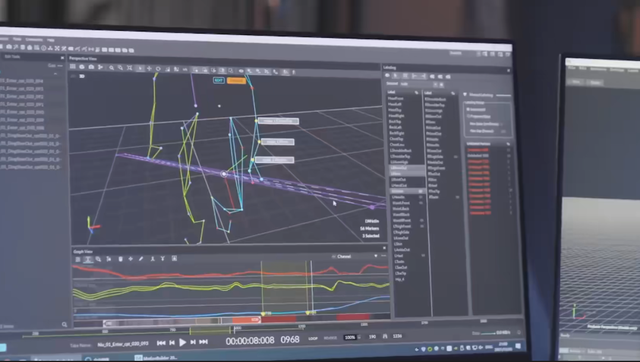The width and height of the screenshot is (640, 362).
Task: Toggle the REVERSE playback option
Action: 330,338
